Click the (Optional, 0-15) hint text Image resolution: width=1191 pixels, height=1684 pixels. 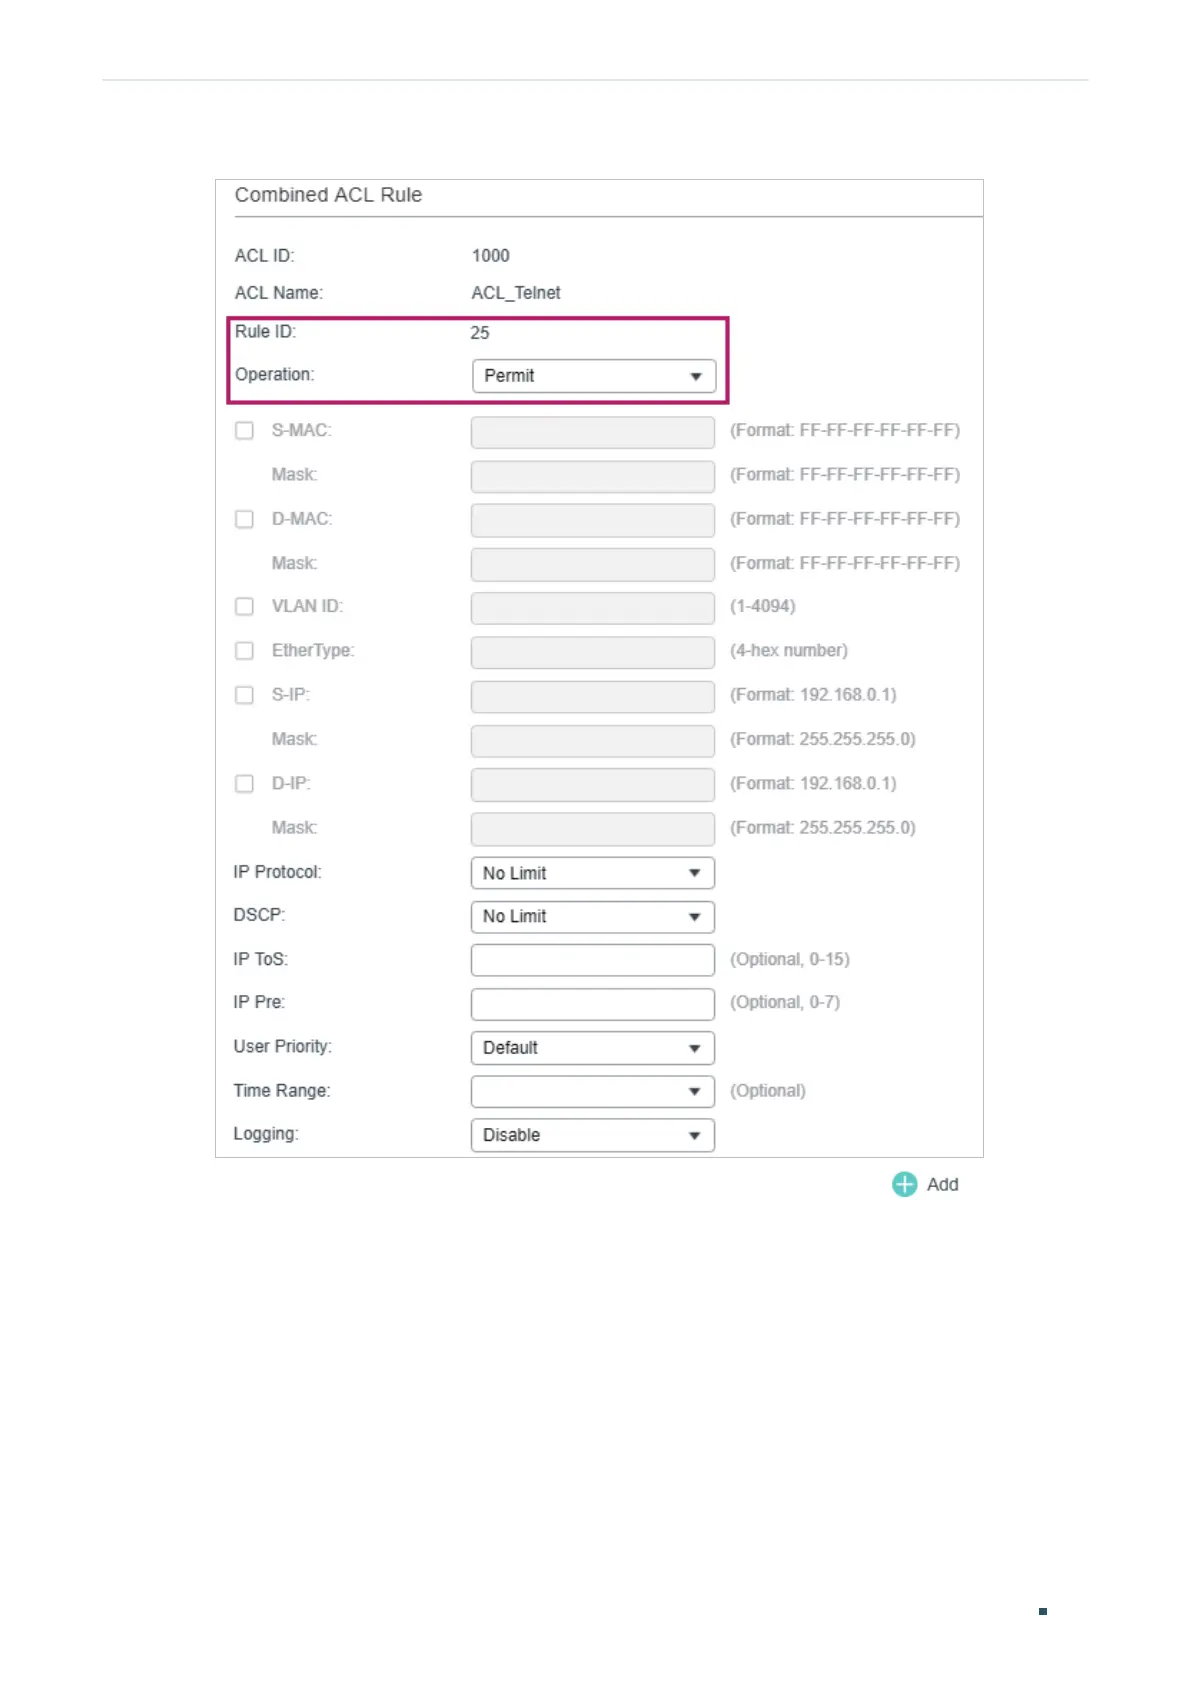[x=790, y=960]
